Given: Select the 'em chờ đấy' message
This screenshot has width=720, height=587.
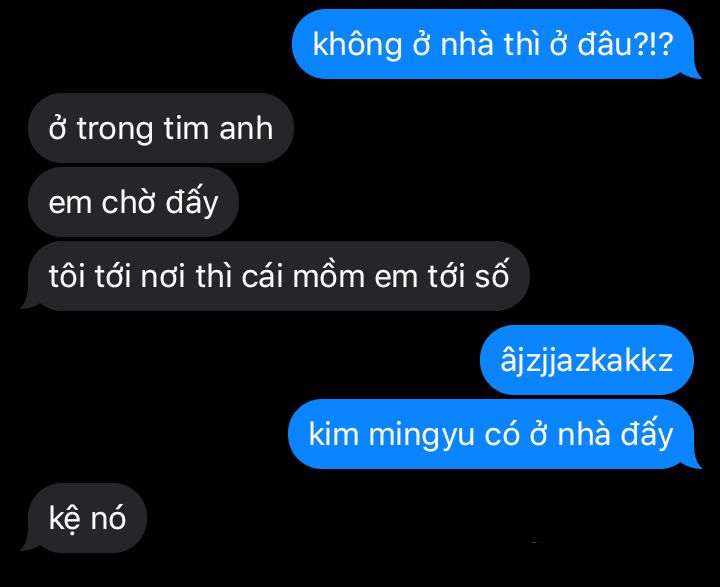Looking at the screenshot, I should click(133, 202).
